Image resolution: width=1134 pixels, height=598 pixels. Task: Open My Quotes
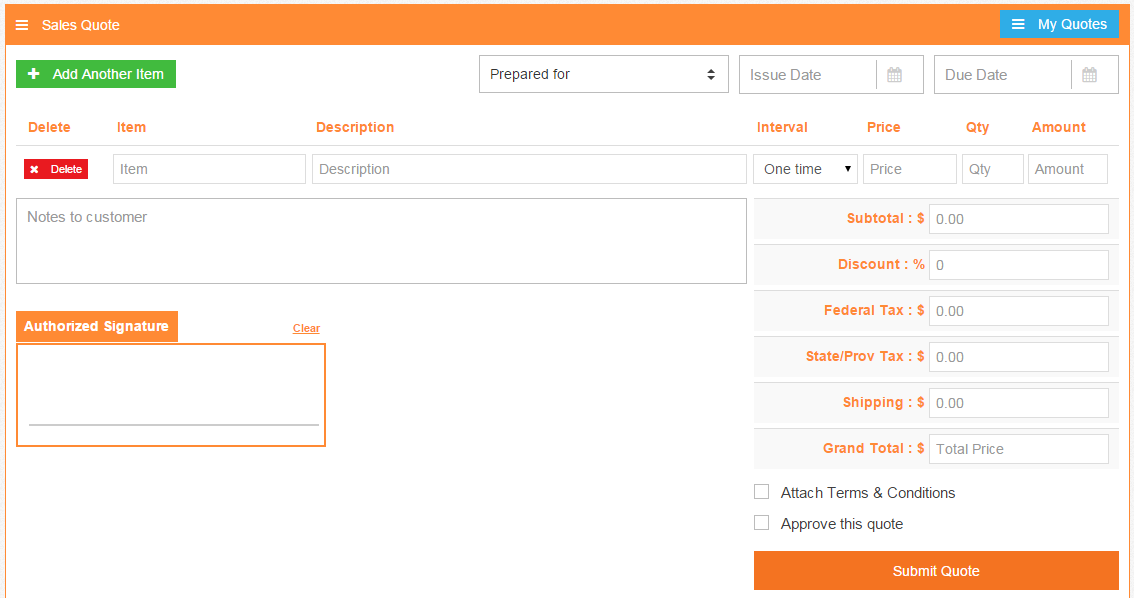click(x=1059, y=23)
